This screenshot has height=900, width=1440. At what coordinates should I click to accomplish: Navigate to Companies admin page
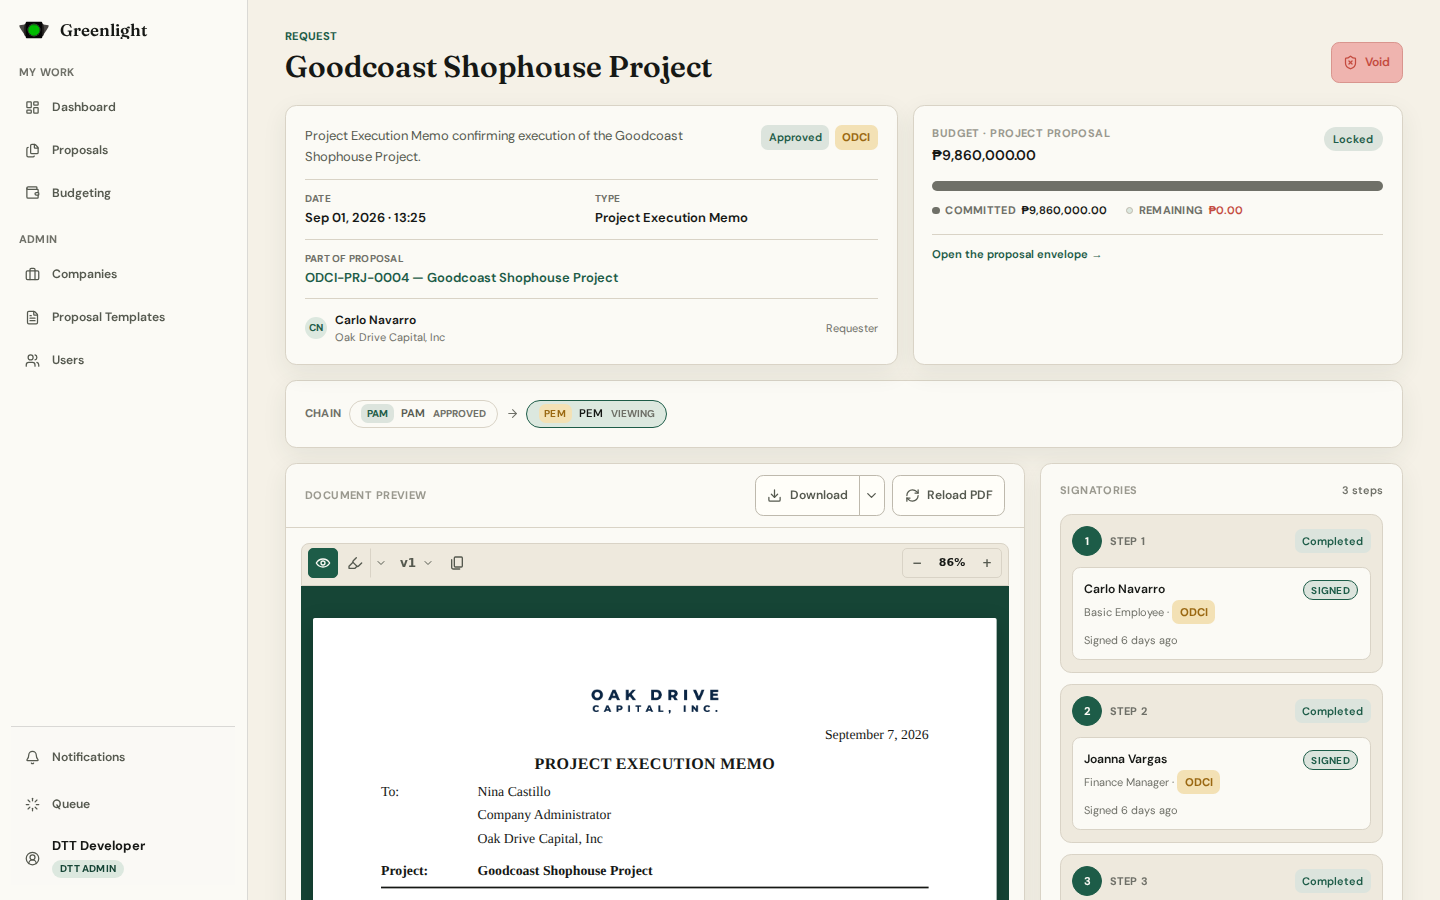point(123,274)
